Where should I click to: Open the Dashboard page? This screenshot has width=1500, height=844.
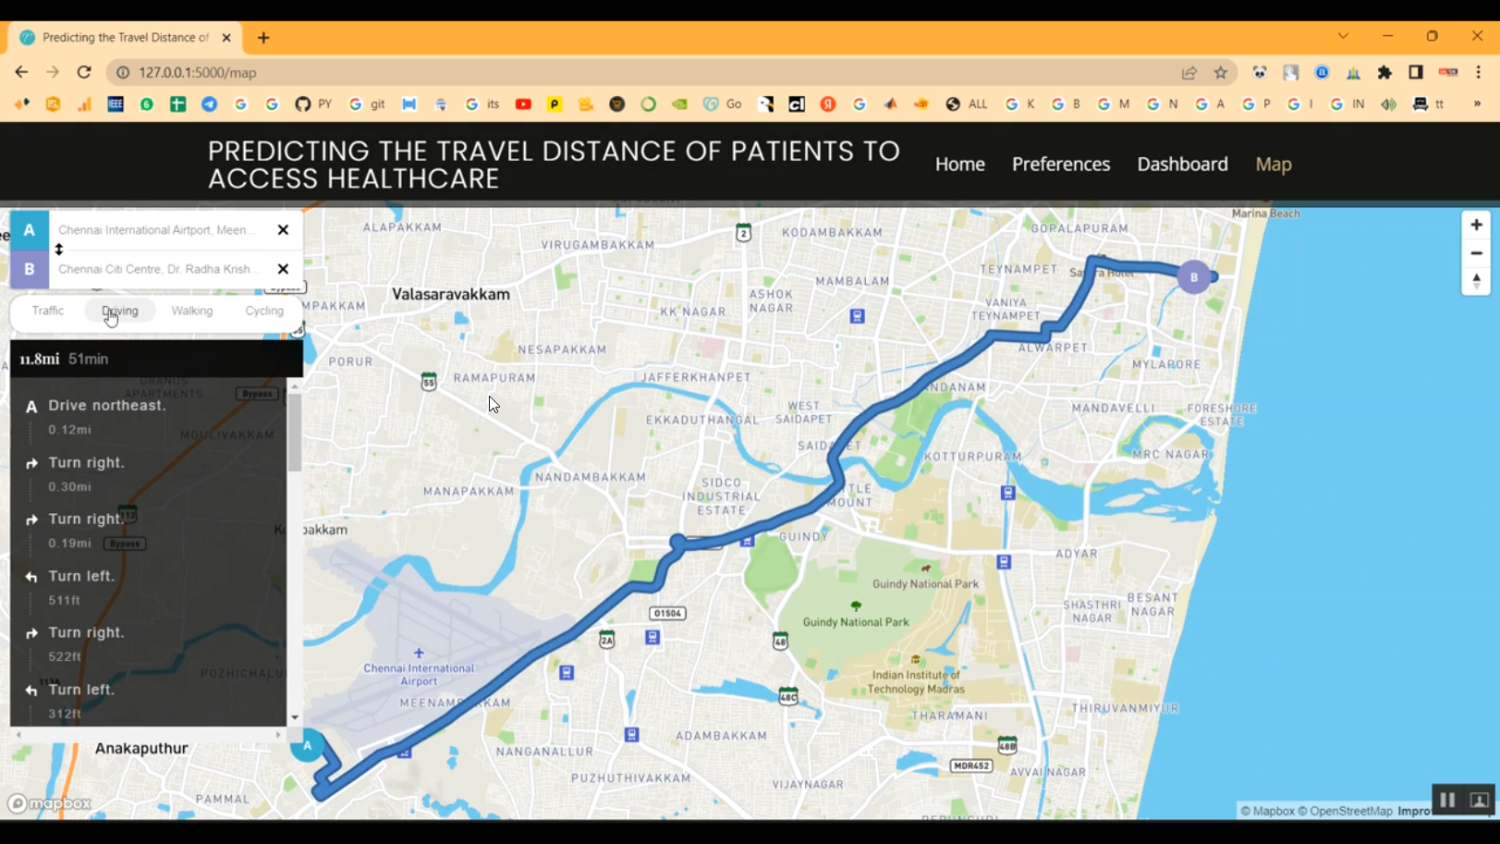[1182, 164]
